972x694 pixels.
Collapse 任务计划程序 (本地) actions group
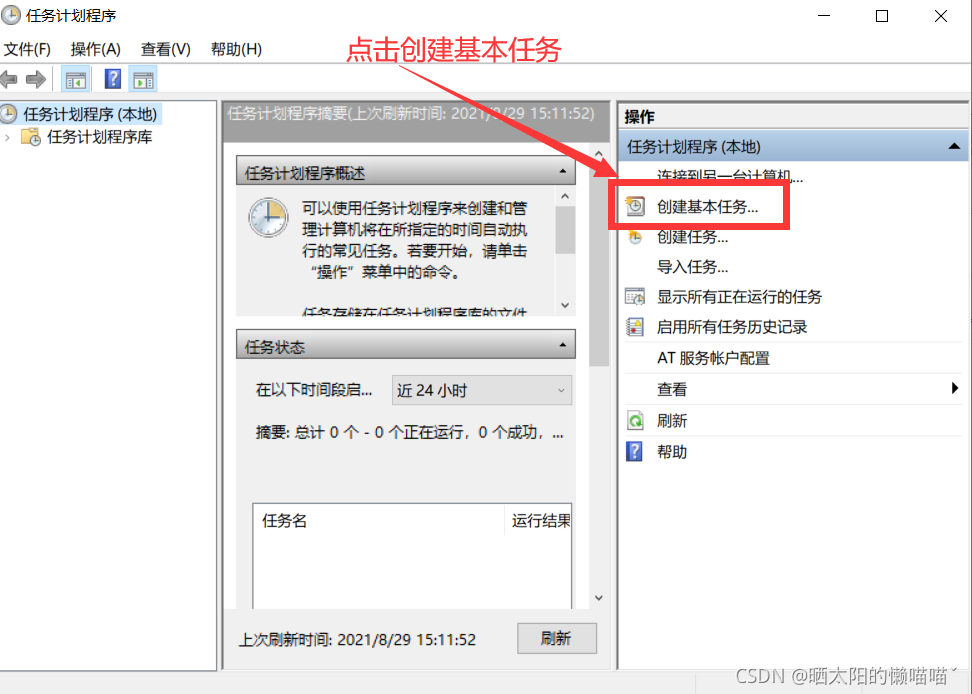(954, 147)
